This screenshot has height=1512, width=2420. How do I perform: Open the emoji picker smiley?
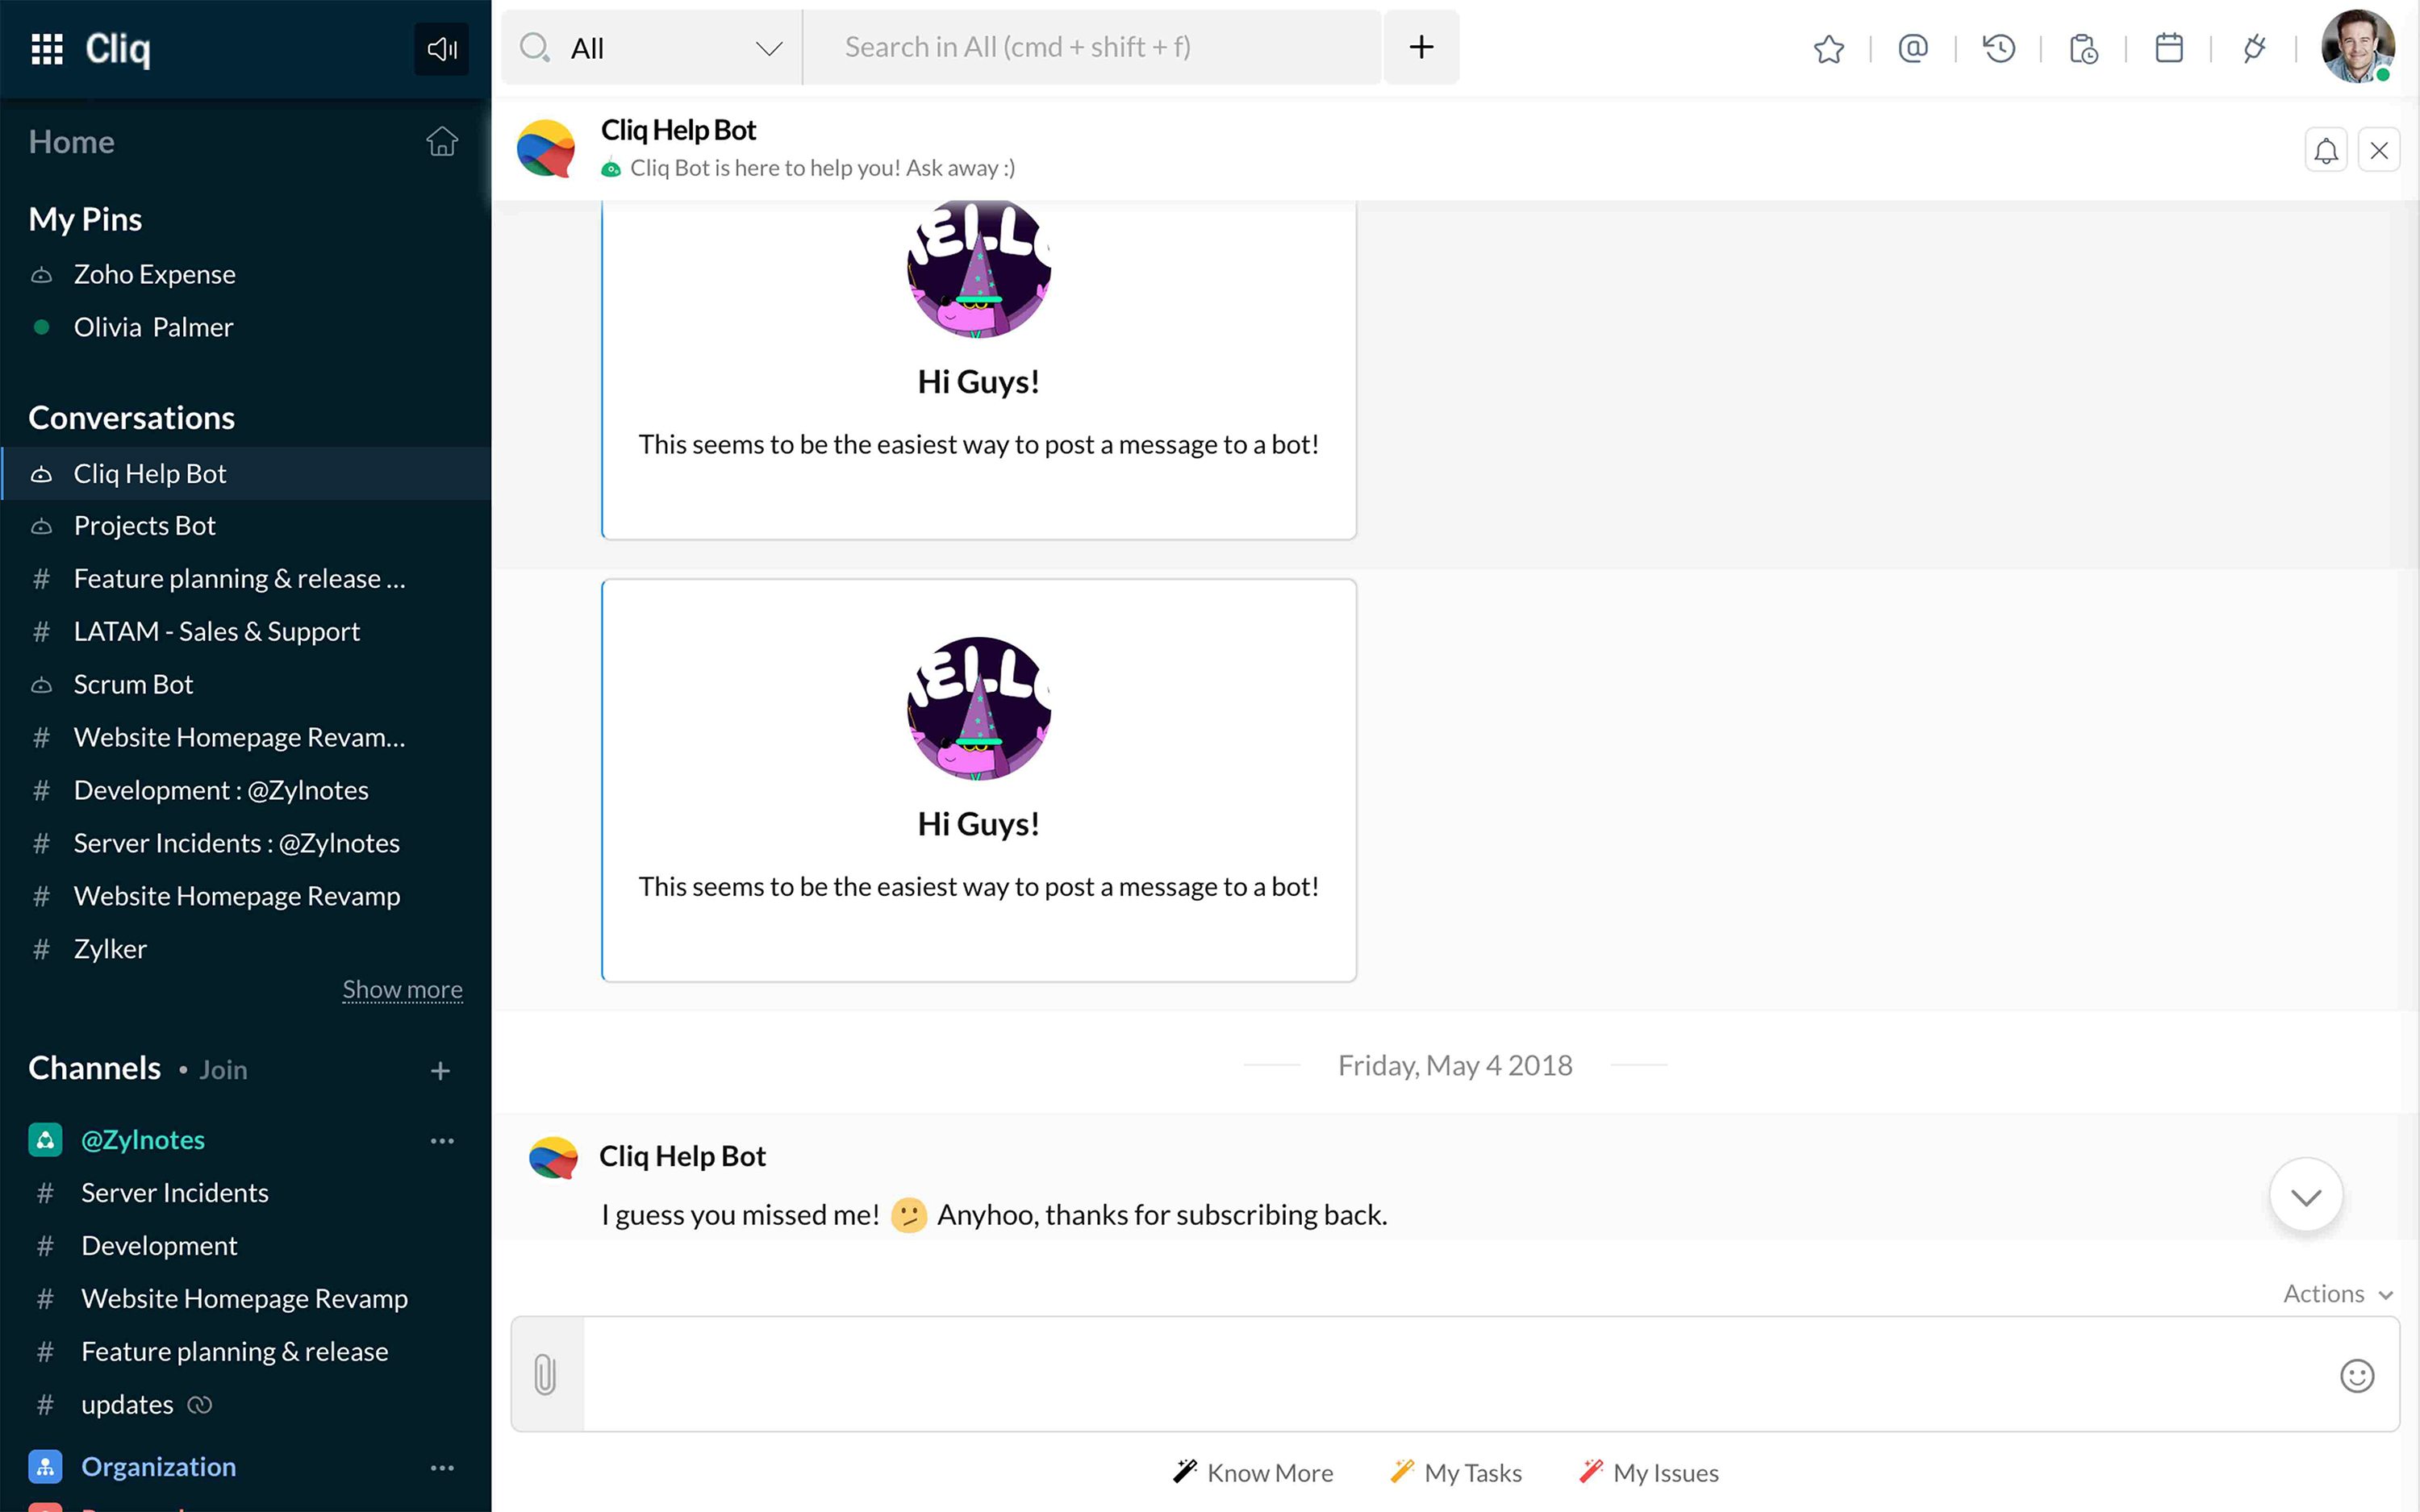coord(2356,1376)
